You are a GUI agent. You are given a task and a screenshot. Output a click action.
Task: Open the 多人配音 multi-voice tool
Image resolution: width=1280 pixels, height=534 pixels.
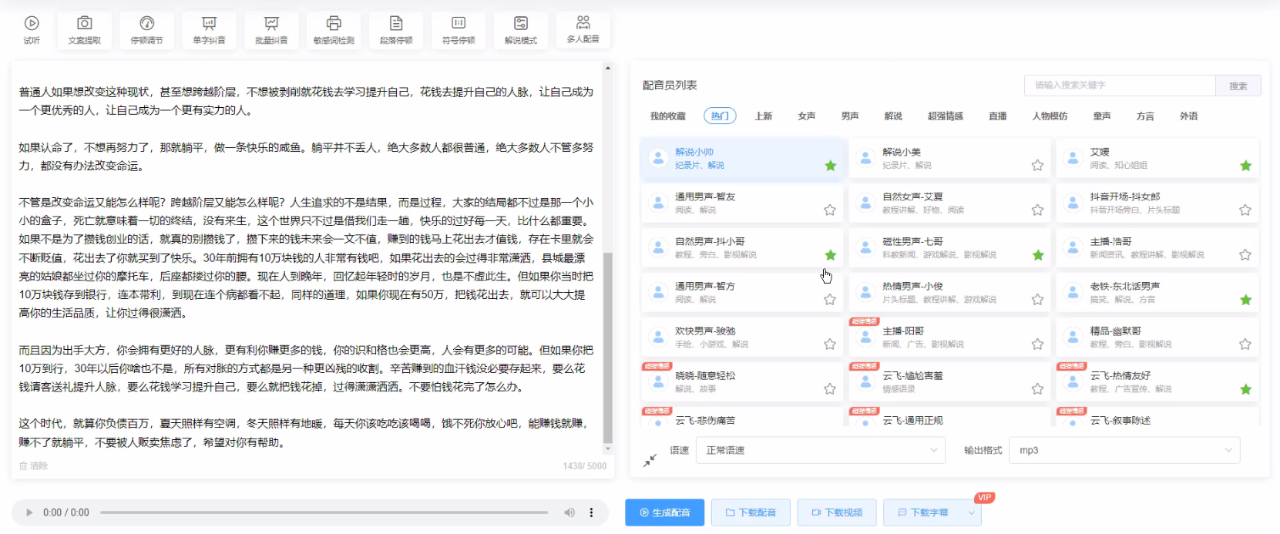pos(583,24)
